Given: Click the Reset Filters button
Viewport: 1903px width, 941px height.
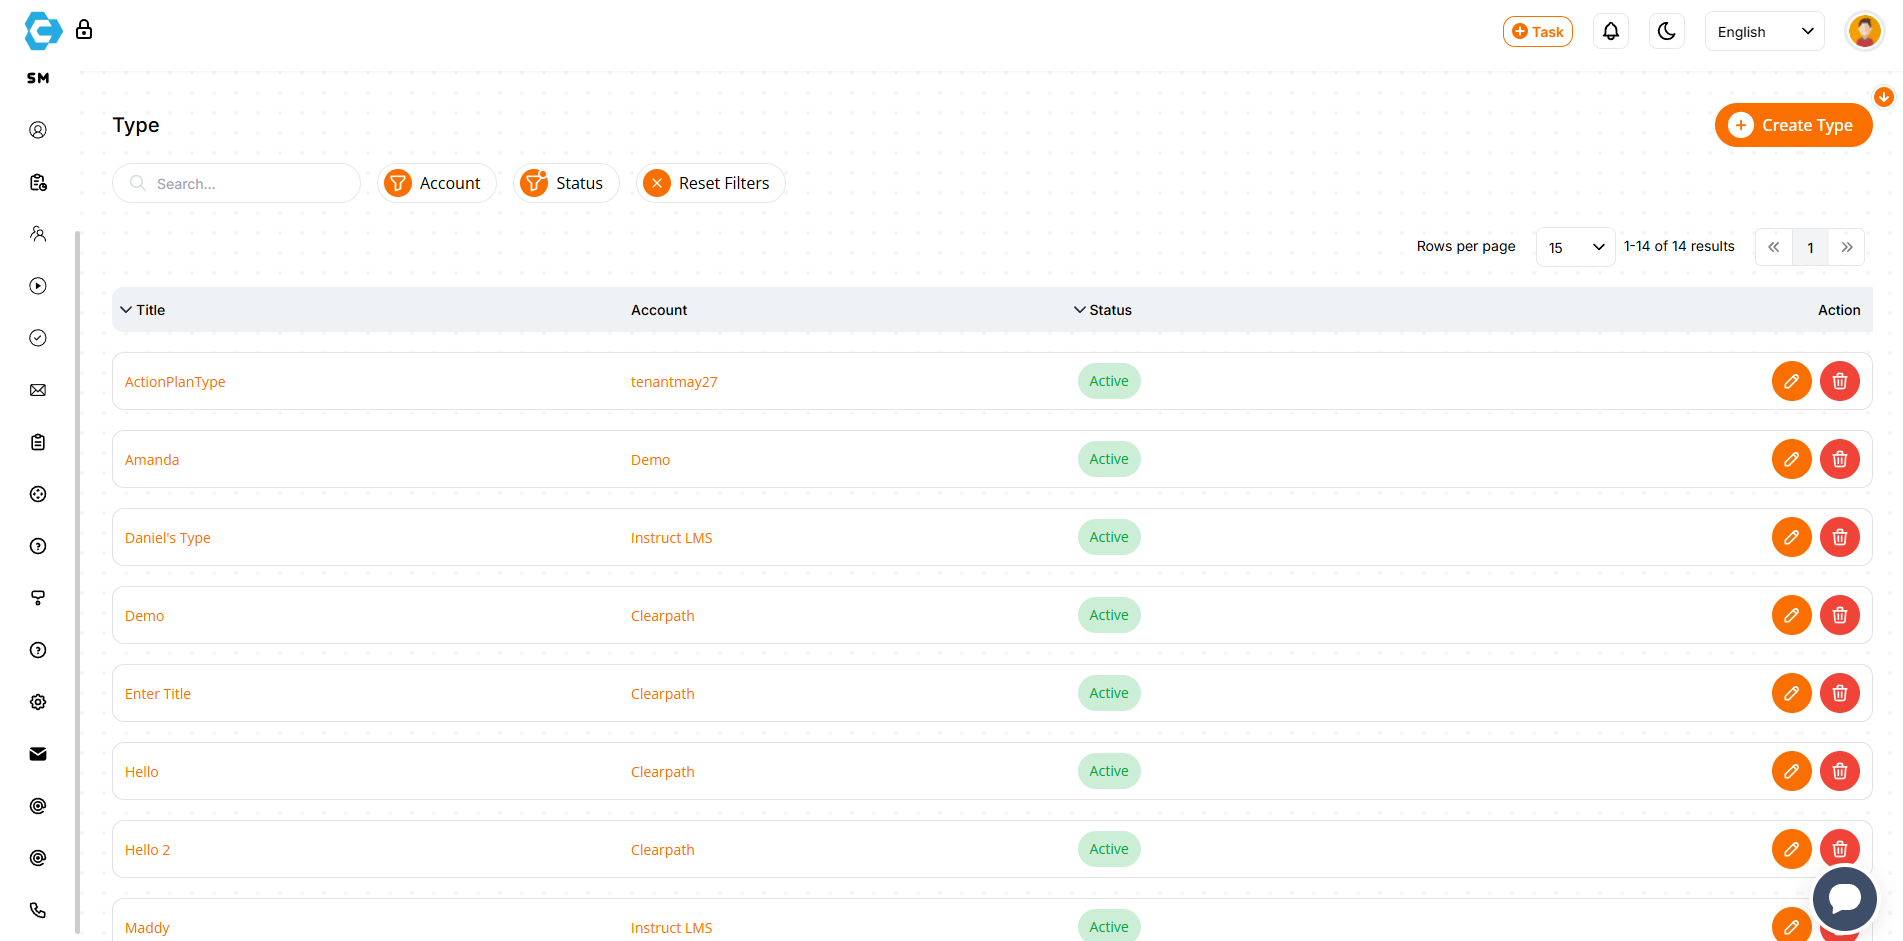Looking at the screenshot, I should (x=711, y=183).
